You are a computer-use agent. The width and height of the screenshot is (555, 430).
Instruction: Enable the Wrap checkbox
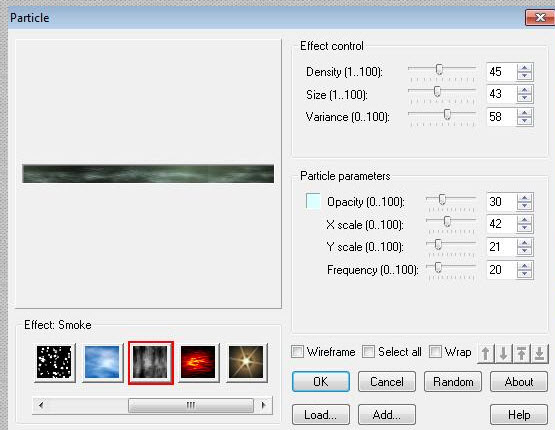click(435, 352)
